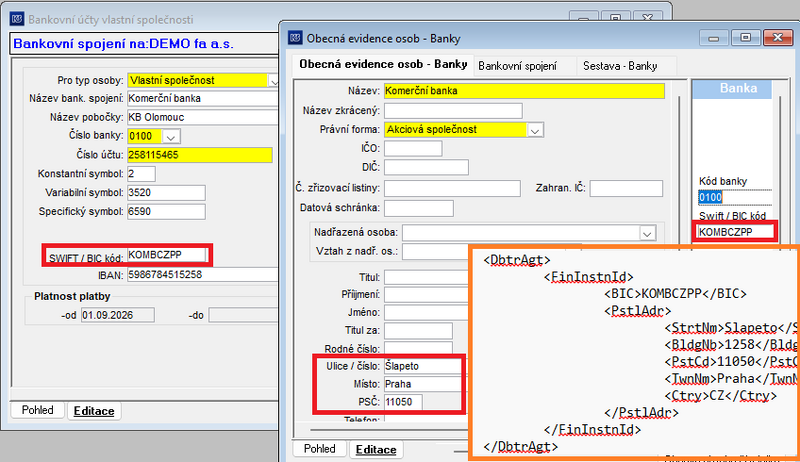The height and width of the screenshot is (462, 800).
Task: Open Editace tab in Bankovní účty window
Action: (94, 411)
